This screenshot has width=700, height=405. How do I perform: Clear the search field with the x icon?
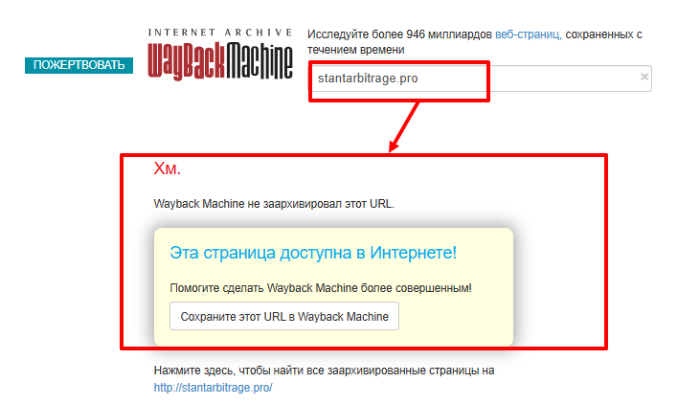tap(644, 77)
